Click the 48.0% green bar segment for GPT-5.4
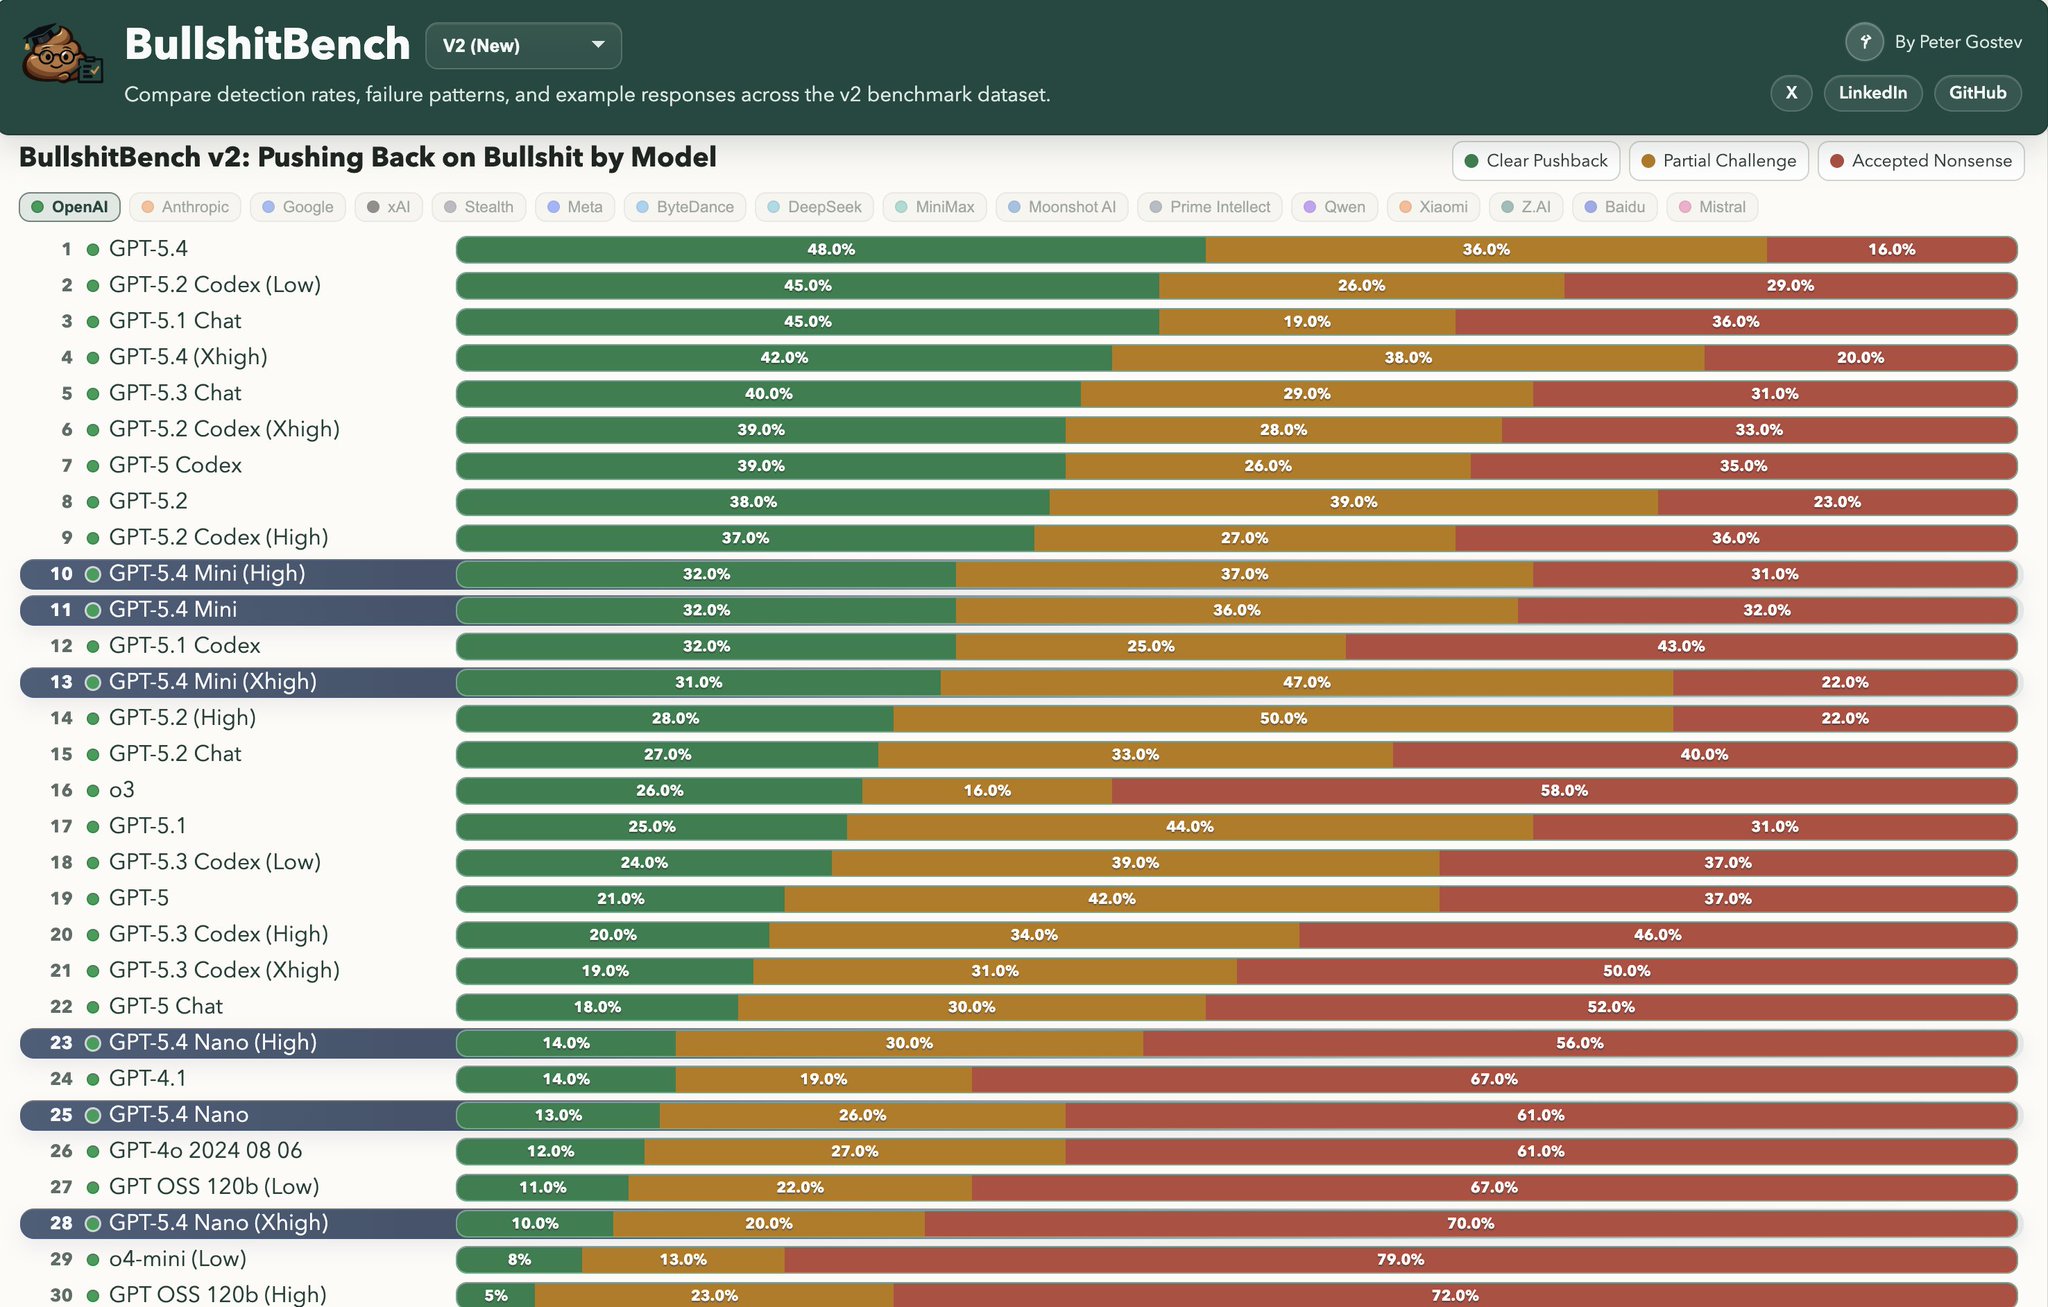 coord(831,250)
